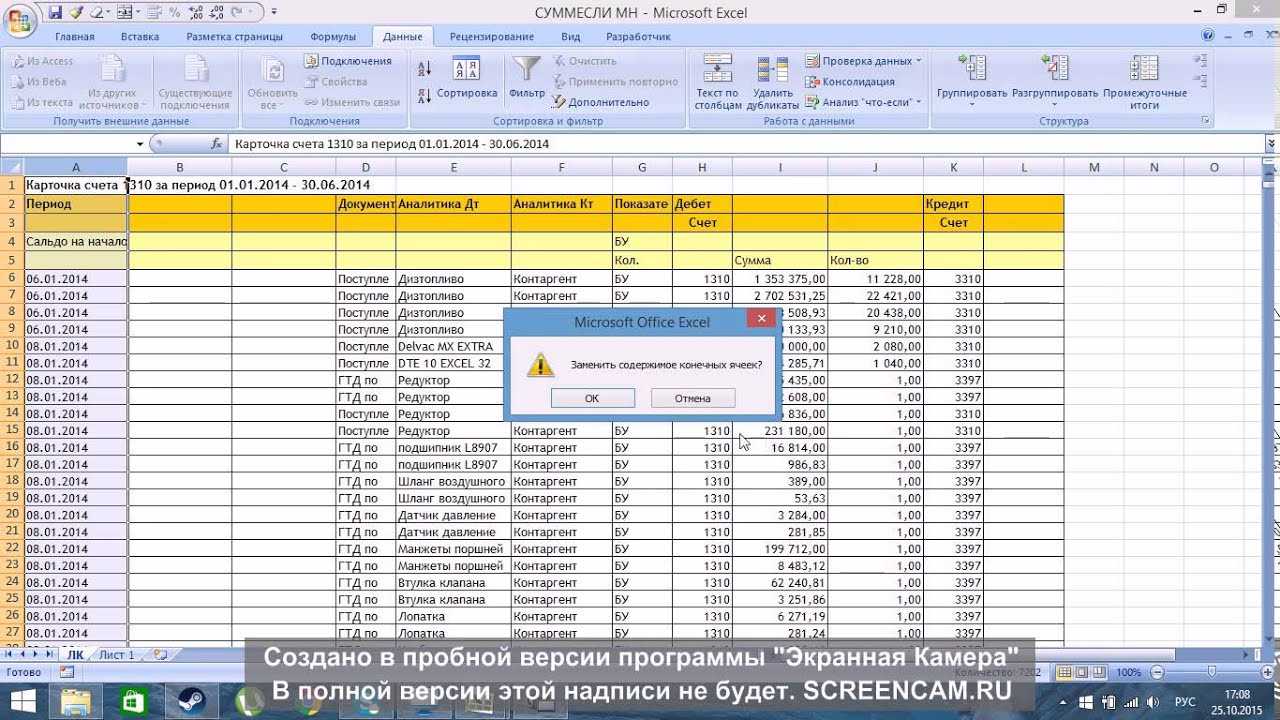Open File Explorer on the taskbar
Screen dimensions: 1280x720
click(x=78, y=701)
